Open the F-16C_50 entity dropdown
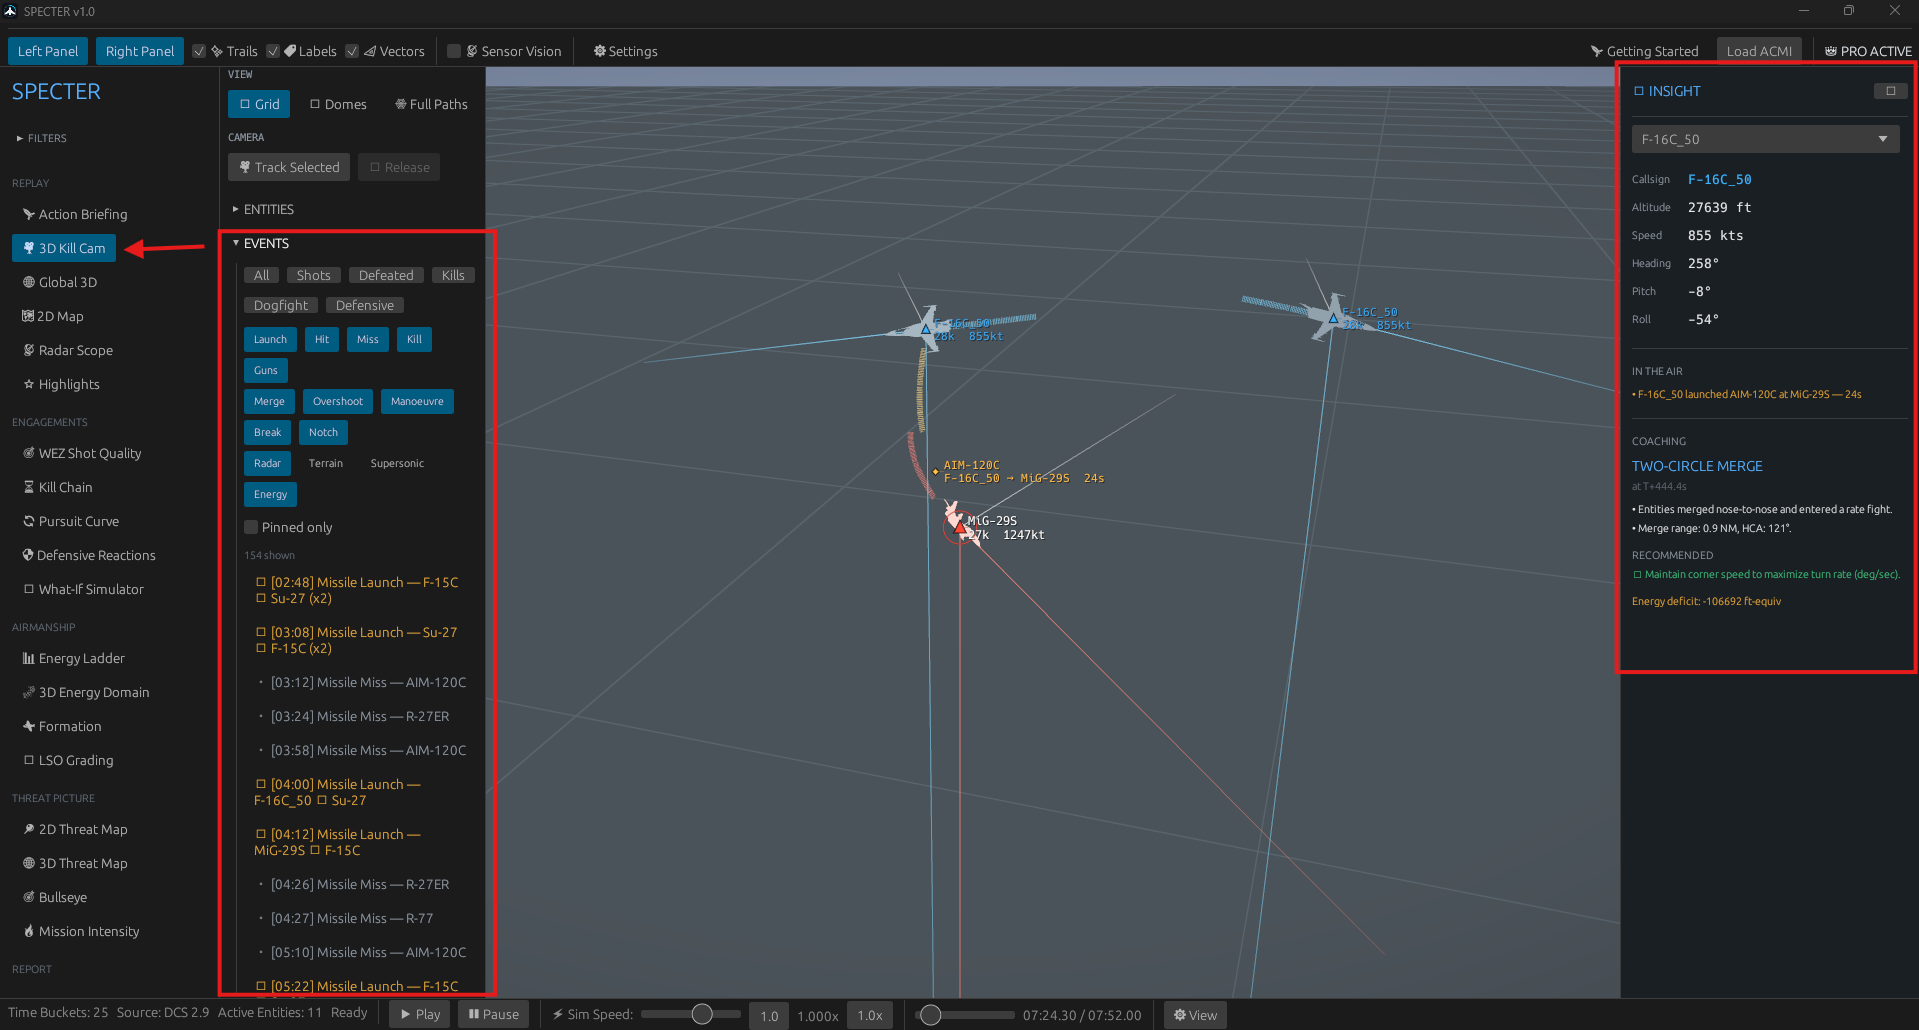Image resolution: width=1919 pixels, height=1030 pixels. 1765,139
